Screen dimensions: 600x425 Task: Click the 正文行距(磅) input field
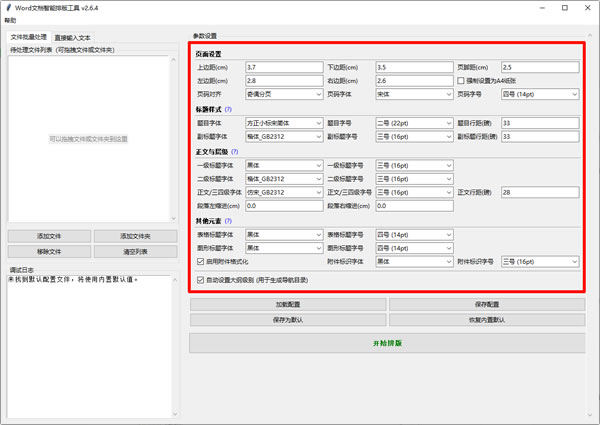[x=540, y=192]
